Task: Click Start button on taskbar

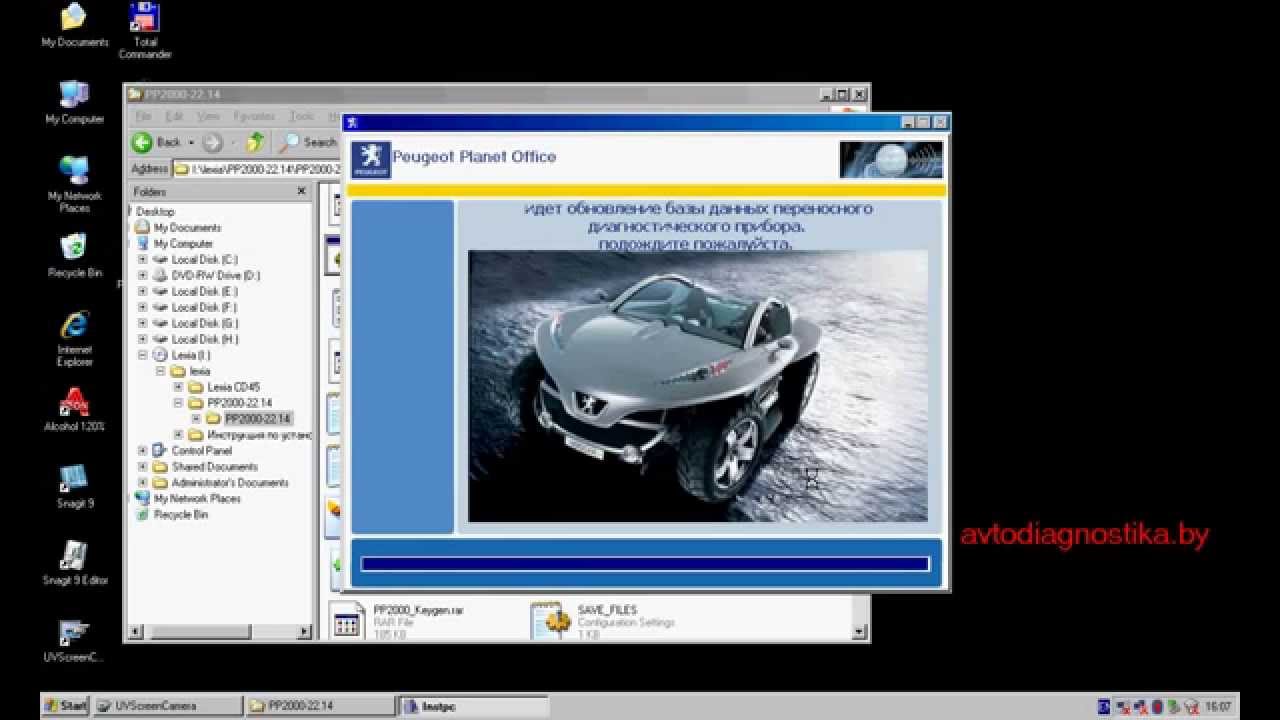Action: pos(65,705)
